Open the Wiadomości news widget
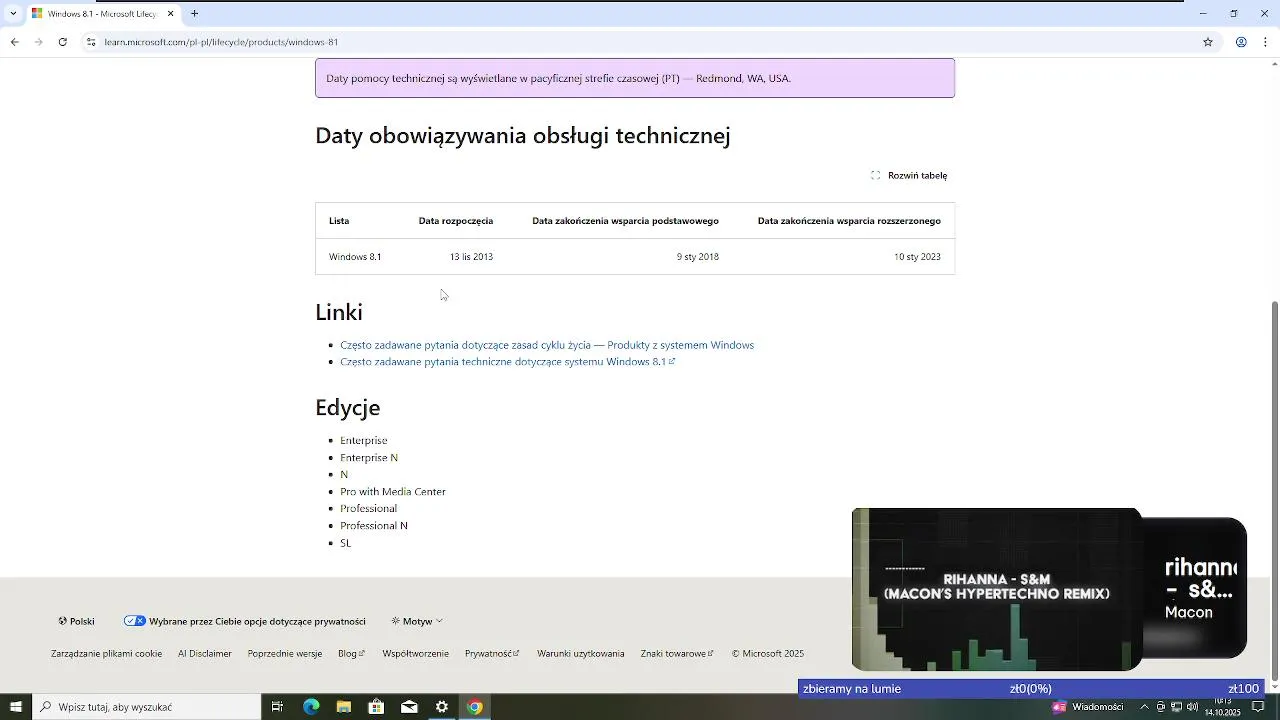Screen dimensions: 1280x720 point(1087,707)
